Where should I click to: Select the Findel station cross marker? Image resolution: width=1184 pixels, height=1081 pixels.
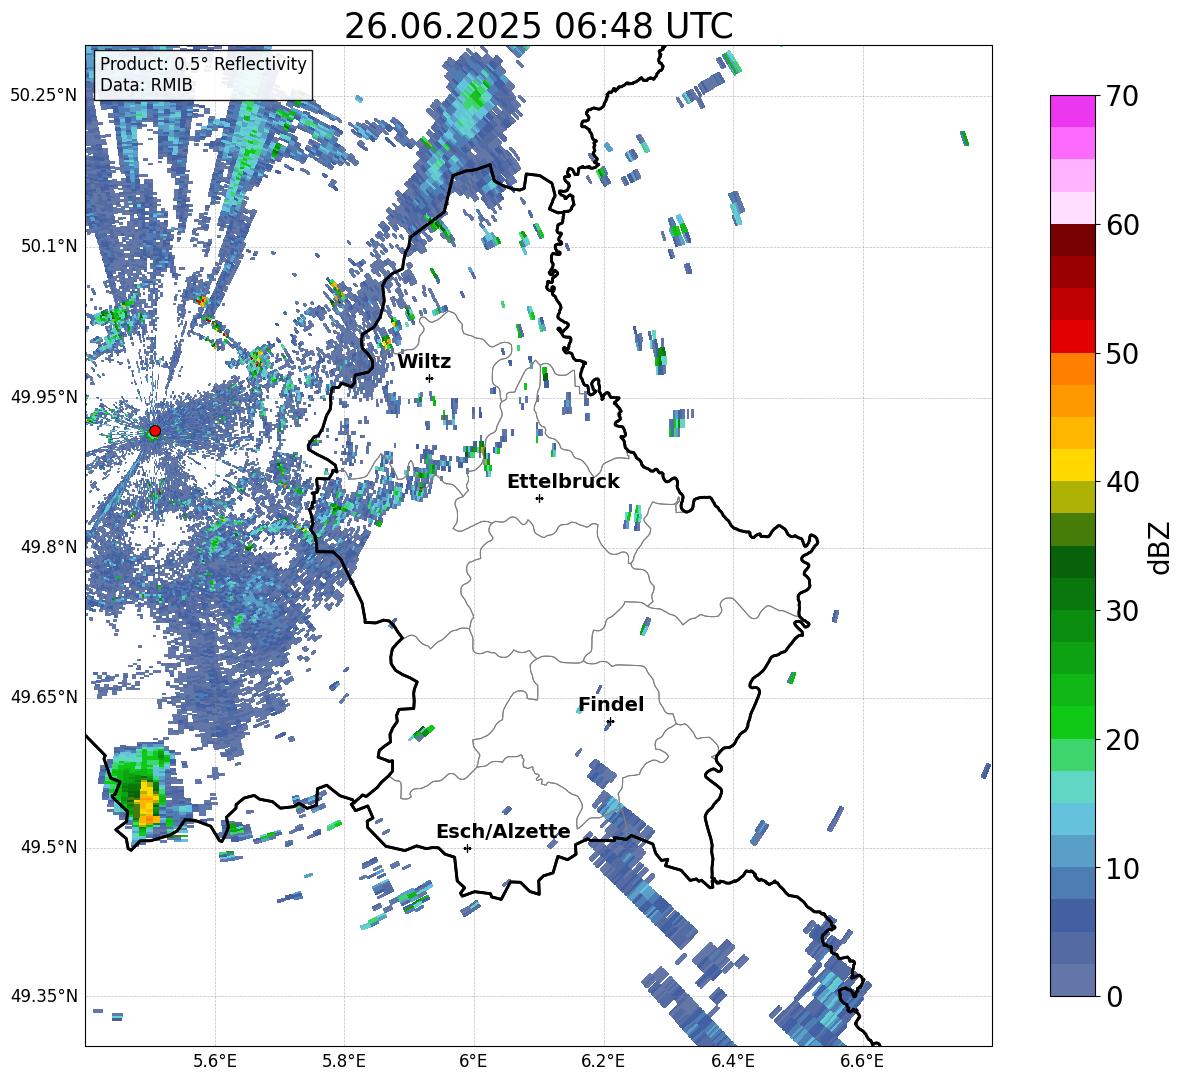[x=610, y=722]
